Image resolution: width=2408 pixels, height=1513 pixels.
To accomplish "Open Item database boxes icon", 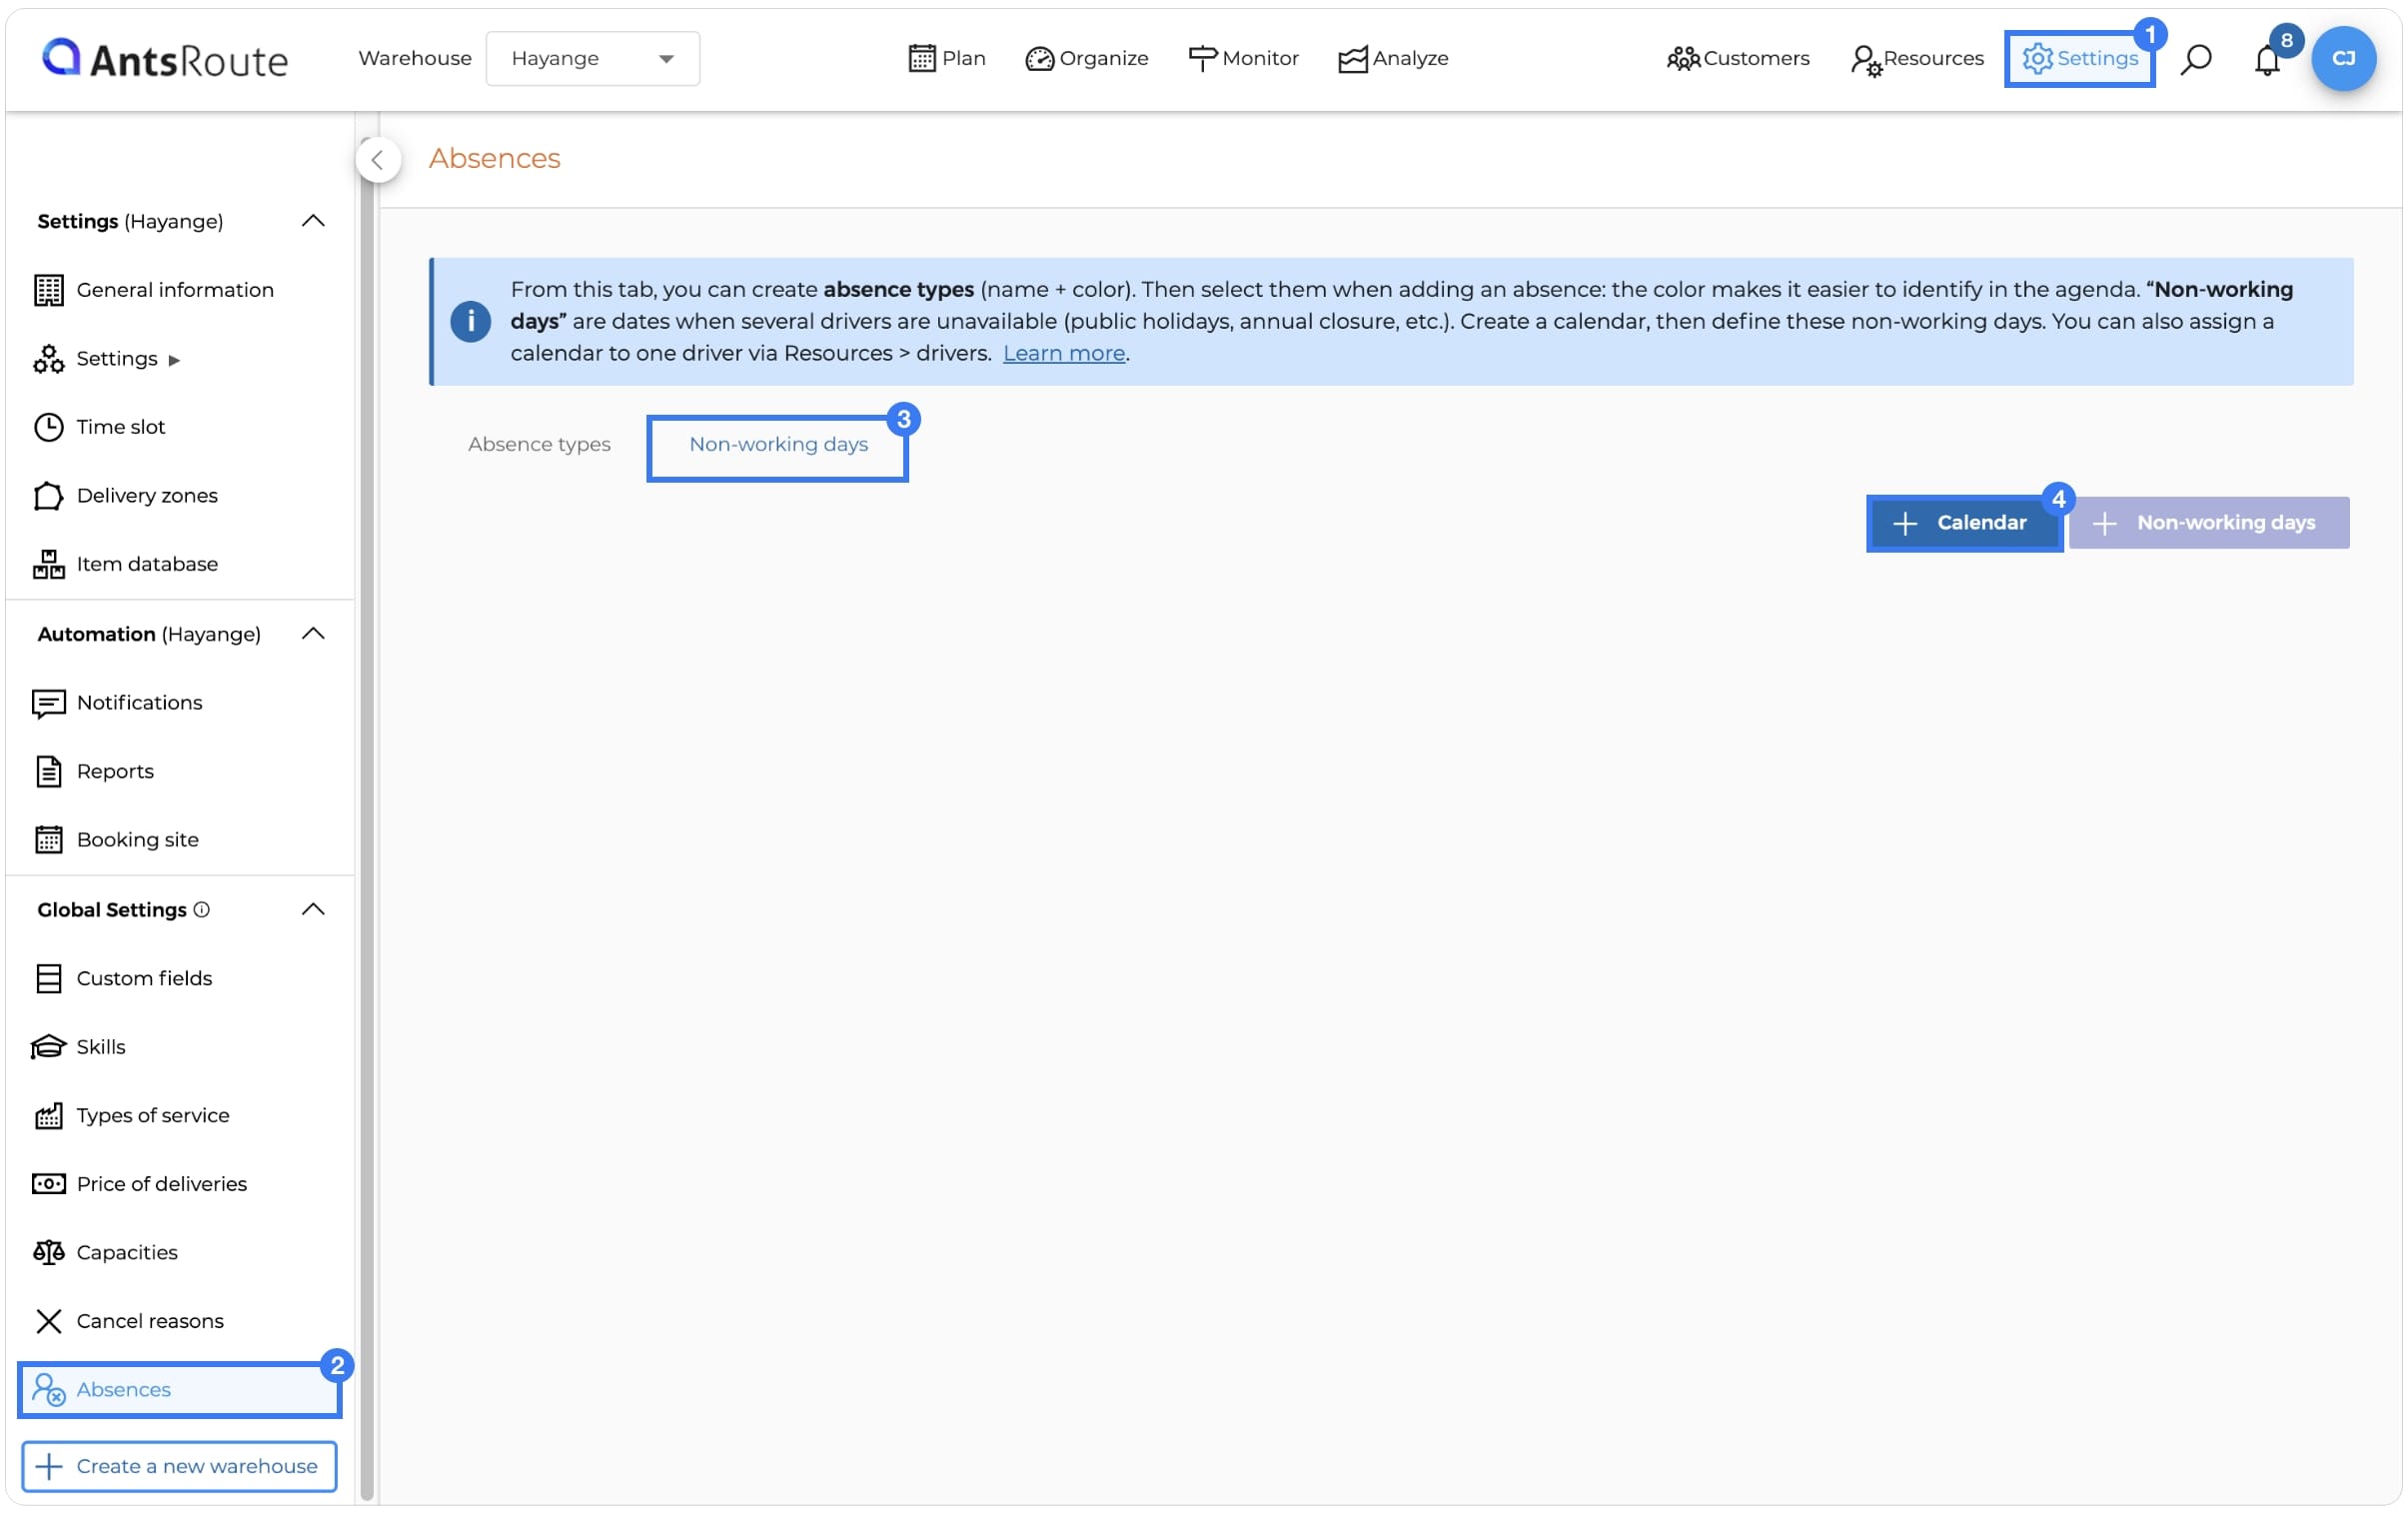I will tap(48, 563).
